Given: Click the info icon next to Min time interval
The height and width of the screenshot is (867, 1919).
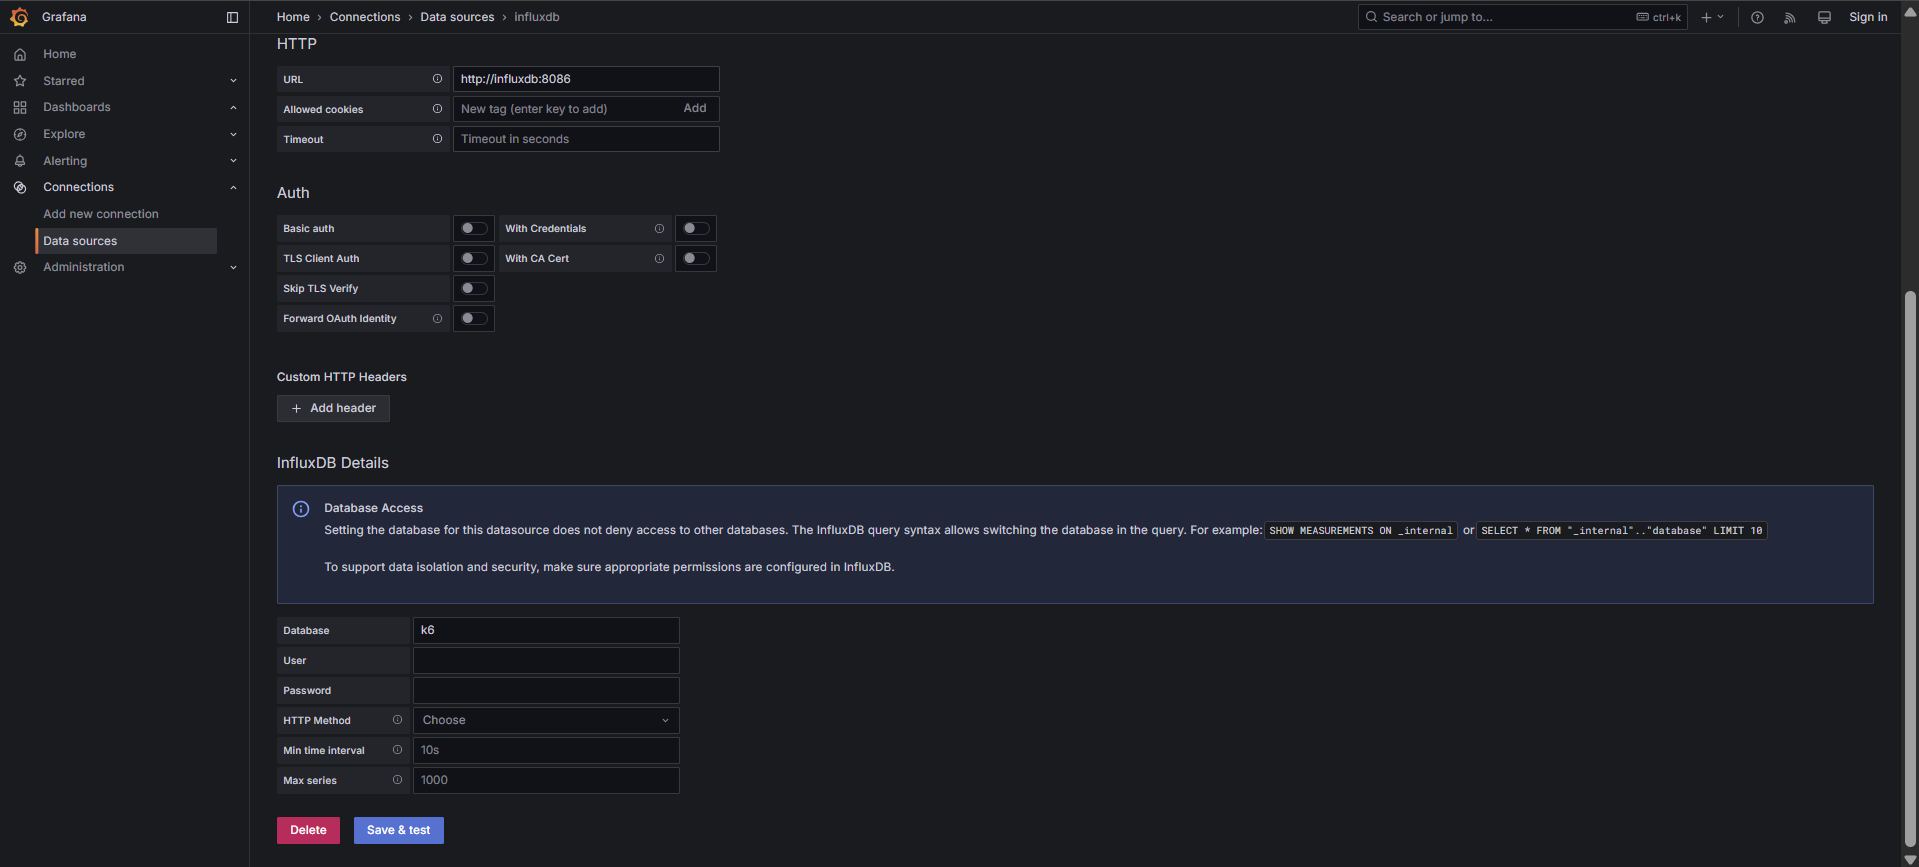Looking at the screenshot, I should [397, 750].
